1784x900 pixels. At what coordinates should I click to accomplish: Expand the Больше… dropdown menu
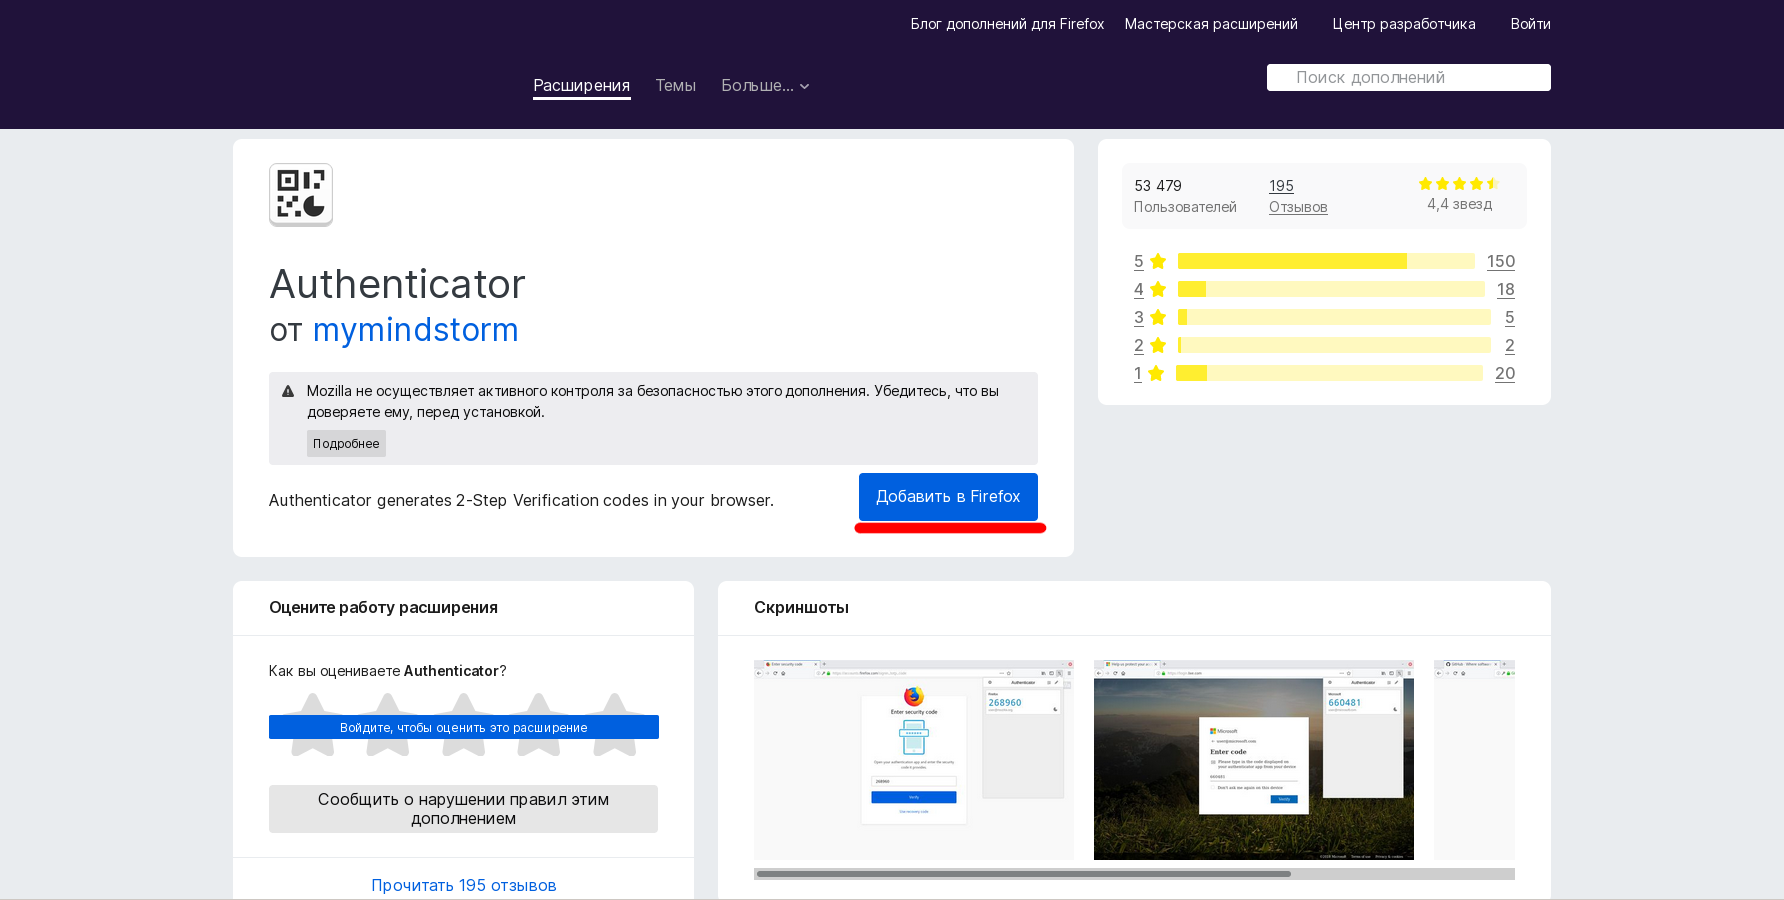tap(765, 86)
